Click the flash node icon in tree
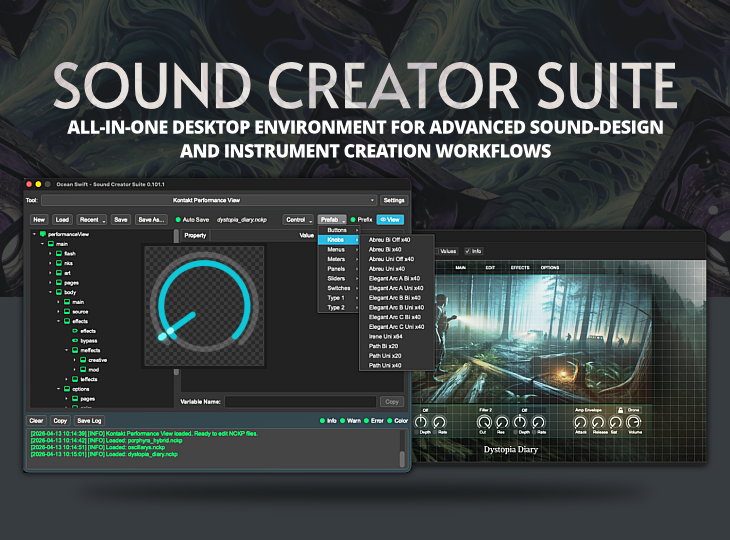The width and height of the screenshot is (730, 540). [59, 253]
